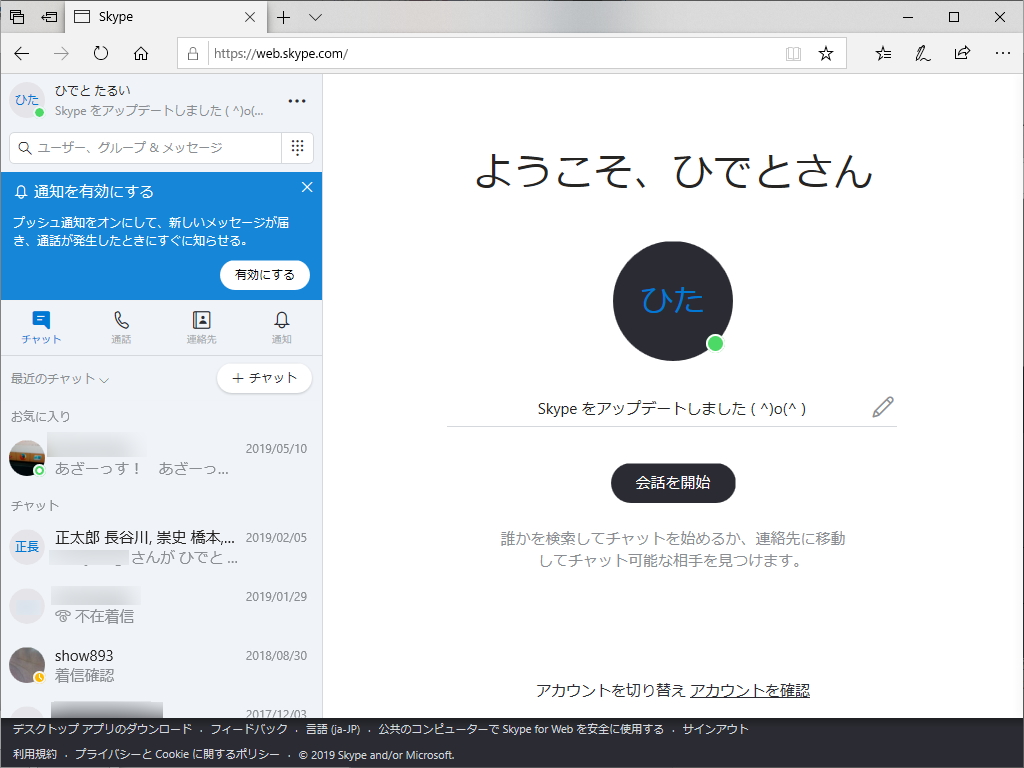Open the アカウントを確認 link
The width and height of the screenshot is (1024, 768).
[751, 690]
